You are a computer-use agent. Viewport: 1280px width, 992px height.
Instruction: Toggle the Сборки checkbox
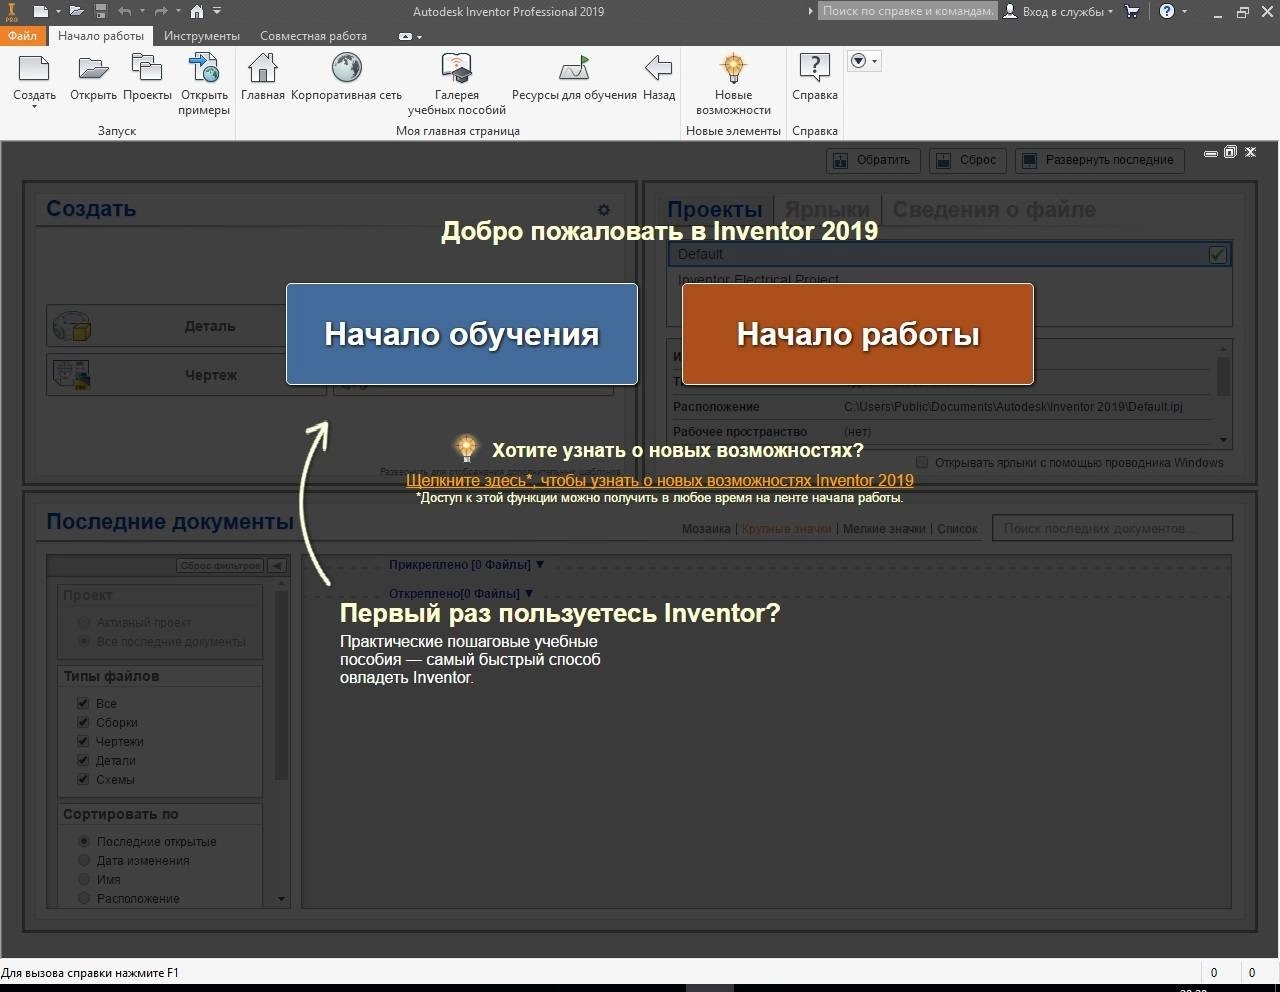pos(83,722)
